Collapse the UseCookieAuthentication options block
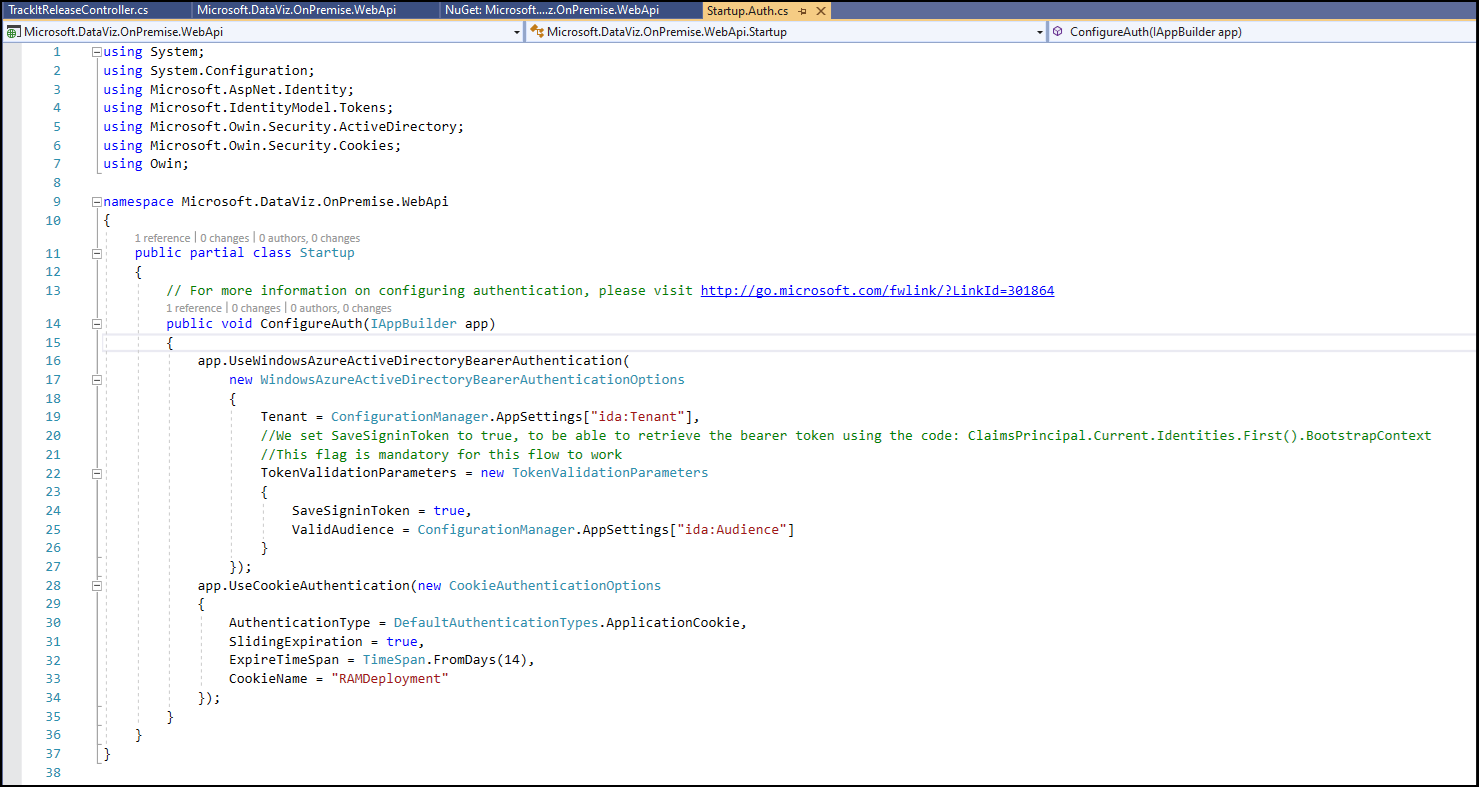This screenshot has width=1479, height=787. [96, 585]
